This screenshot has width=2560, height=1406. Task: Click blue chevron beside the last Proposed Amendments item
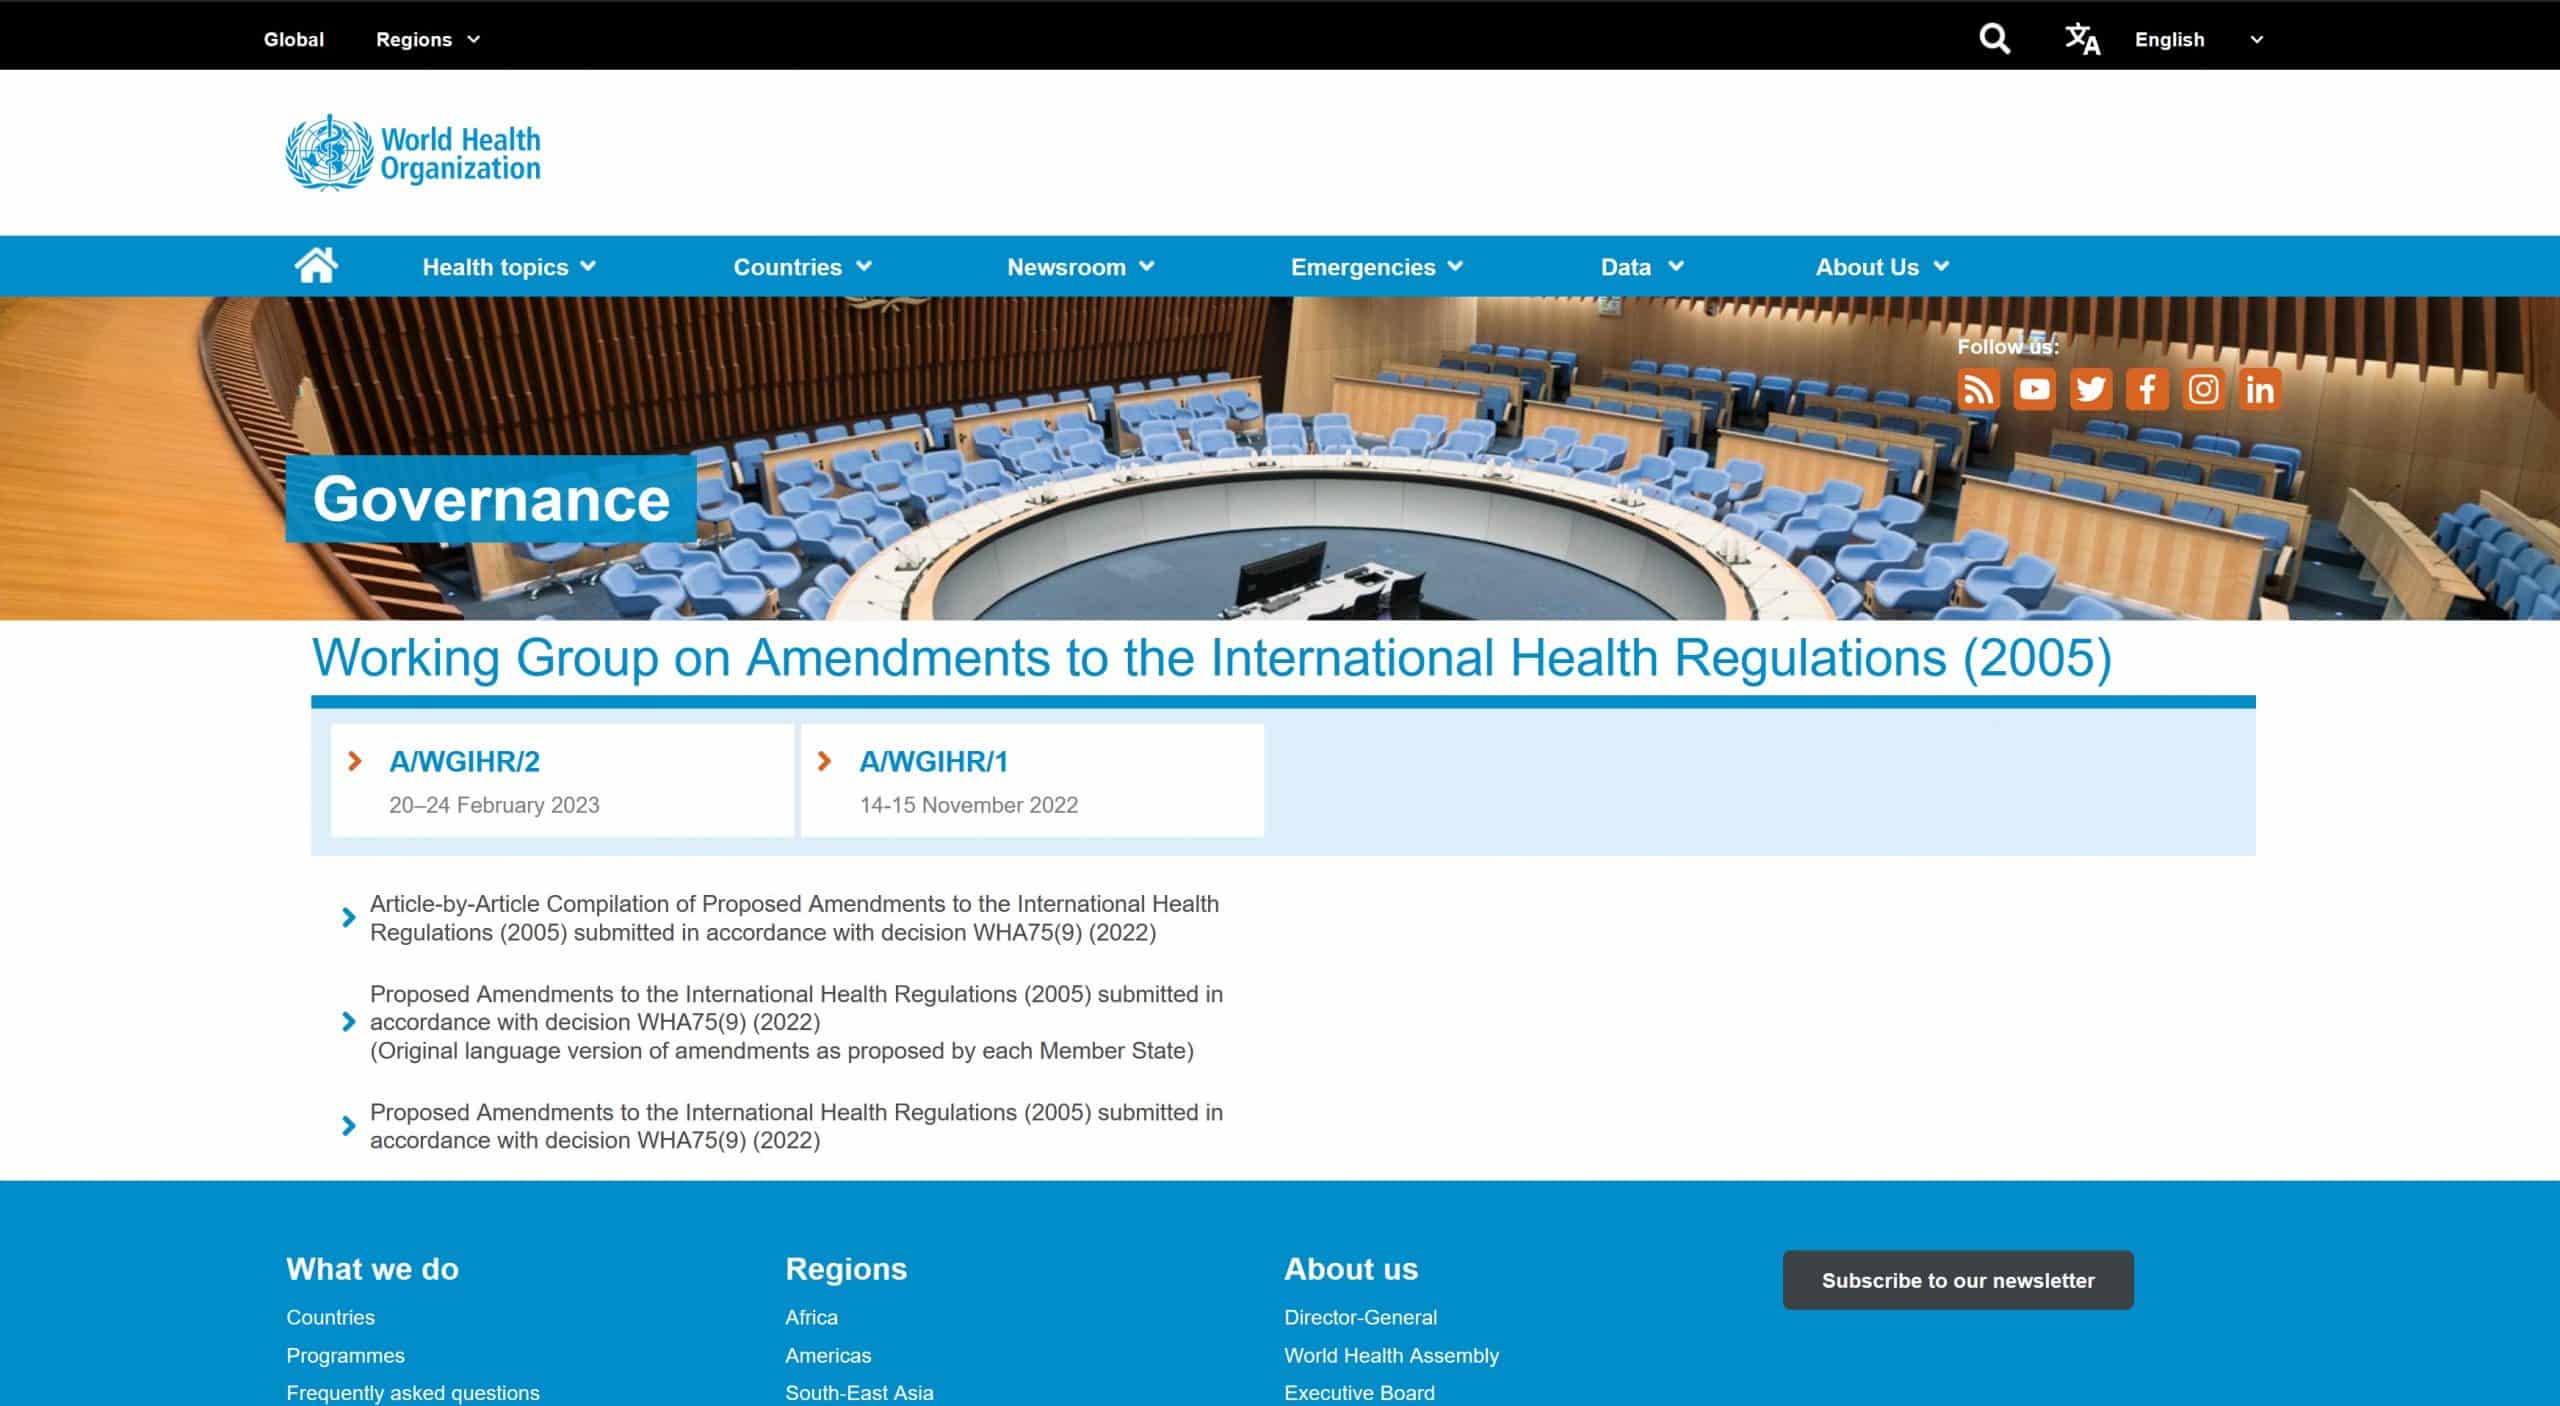click(x=348, y=1126)
